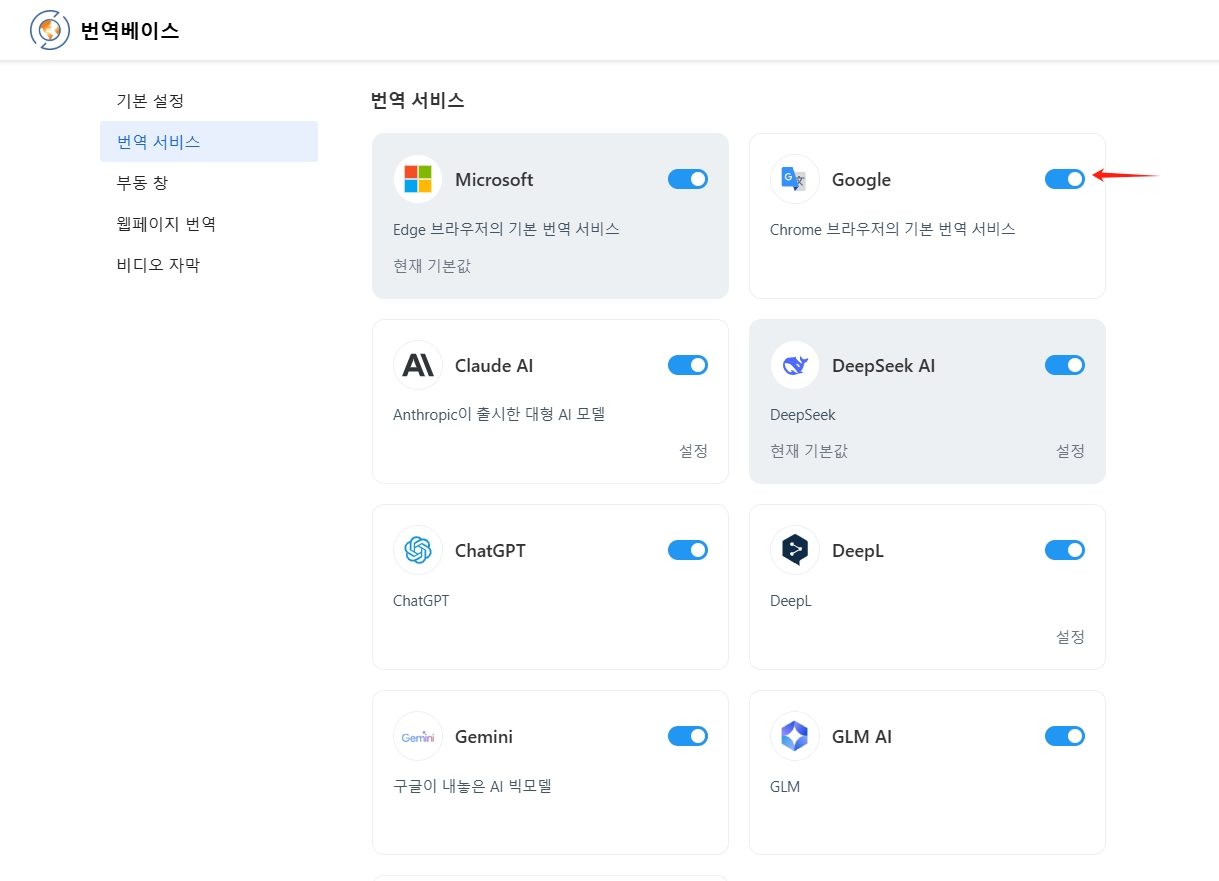Click the DeepSeek AI service name

[883, 366]
